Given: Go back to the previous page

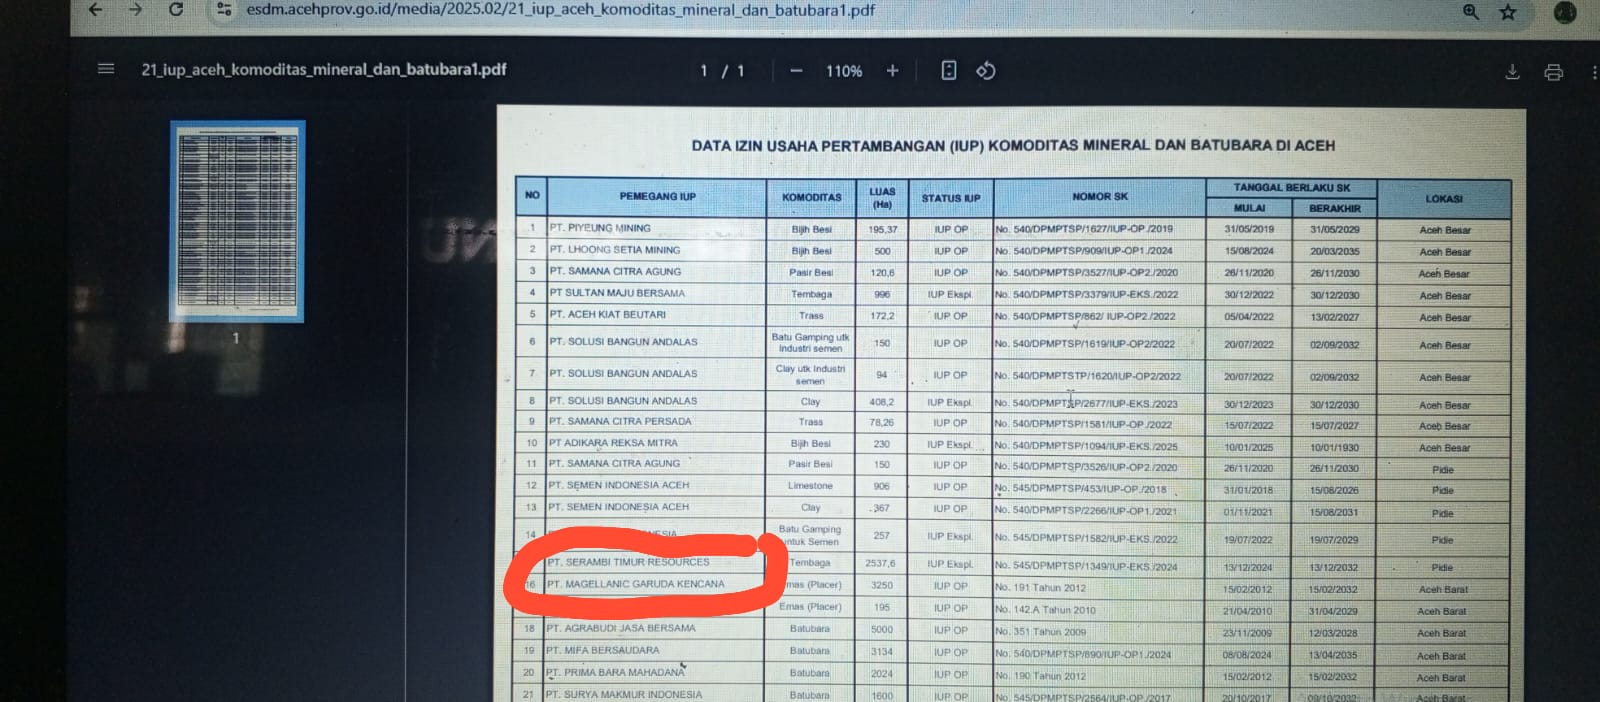Looking at the screenshot, I should point(95,10).
